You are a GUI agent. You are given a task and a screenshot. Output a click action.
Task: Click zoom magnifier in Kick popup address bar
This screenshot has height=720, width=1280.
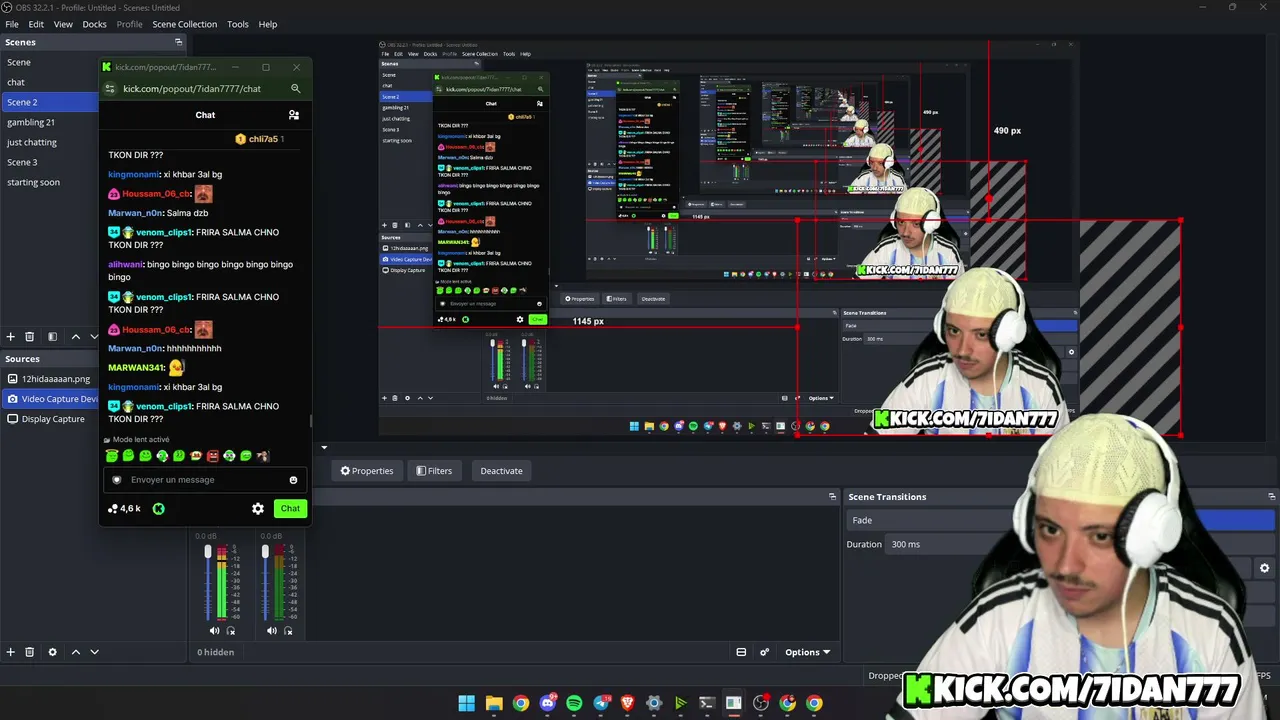[x=295, y=88]
